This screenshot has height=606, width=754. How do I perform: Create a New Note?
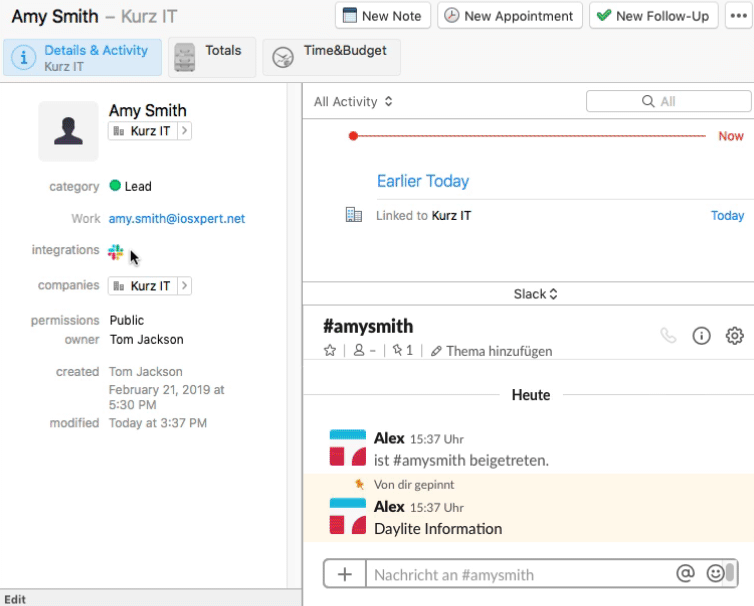(x=382, y=16)
